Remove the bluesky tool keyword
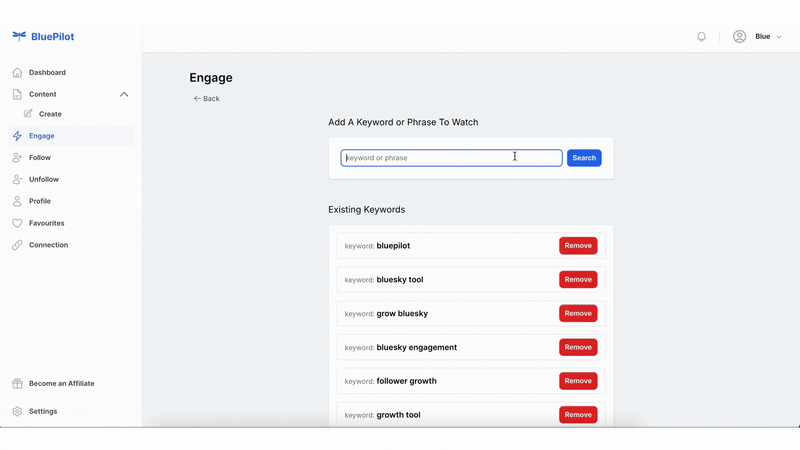Image resolution: width=800 pixels, height=450 pixels. click(x=578, y=280)
